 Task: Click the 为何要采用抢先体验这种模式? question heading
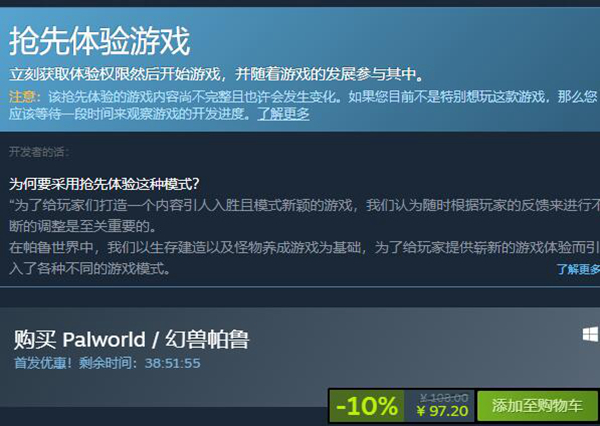click(104, 184)
